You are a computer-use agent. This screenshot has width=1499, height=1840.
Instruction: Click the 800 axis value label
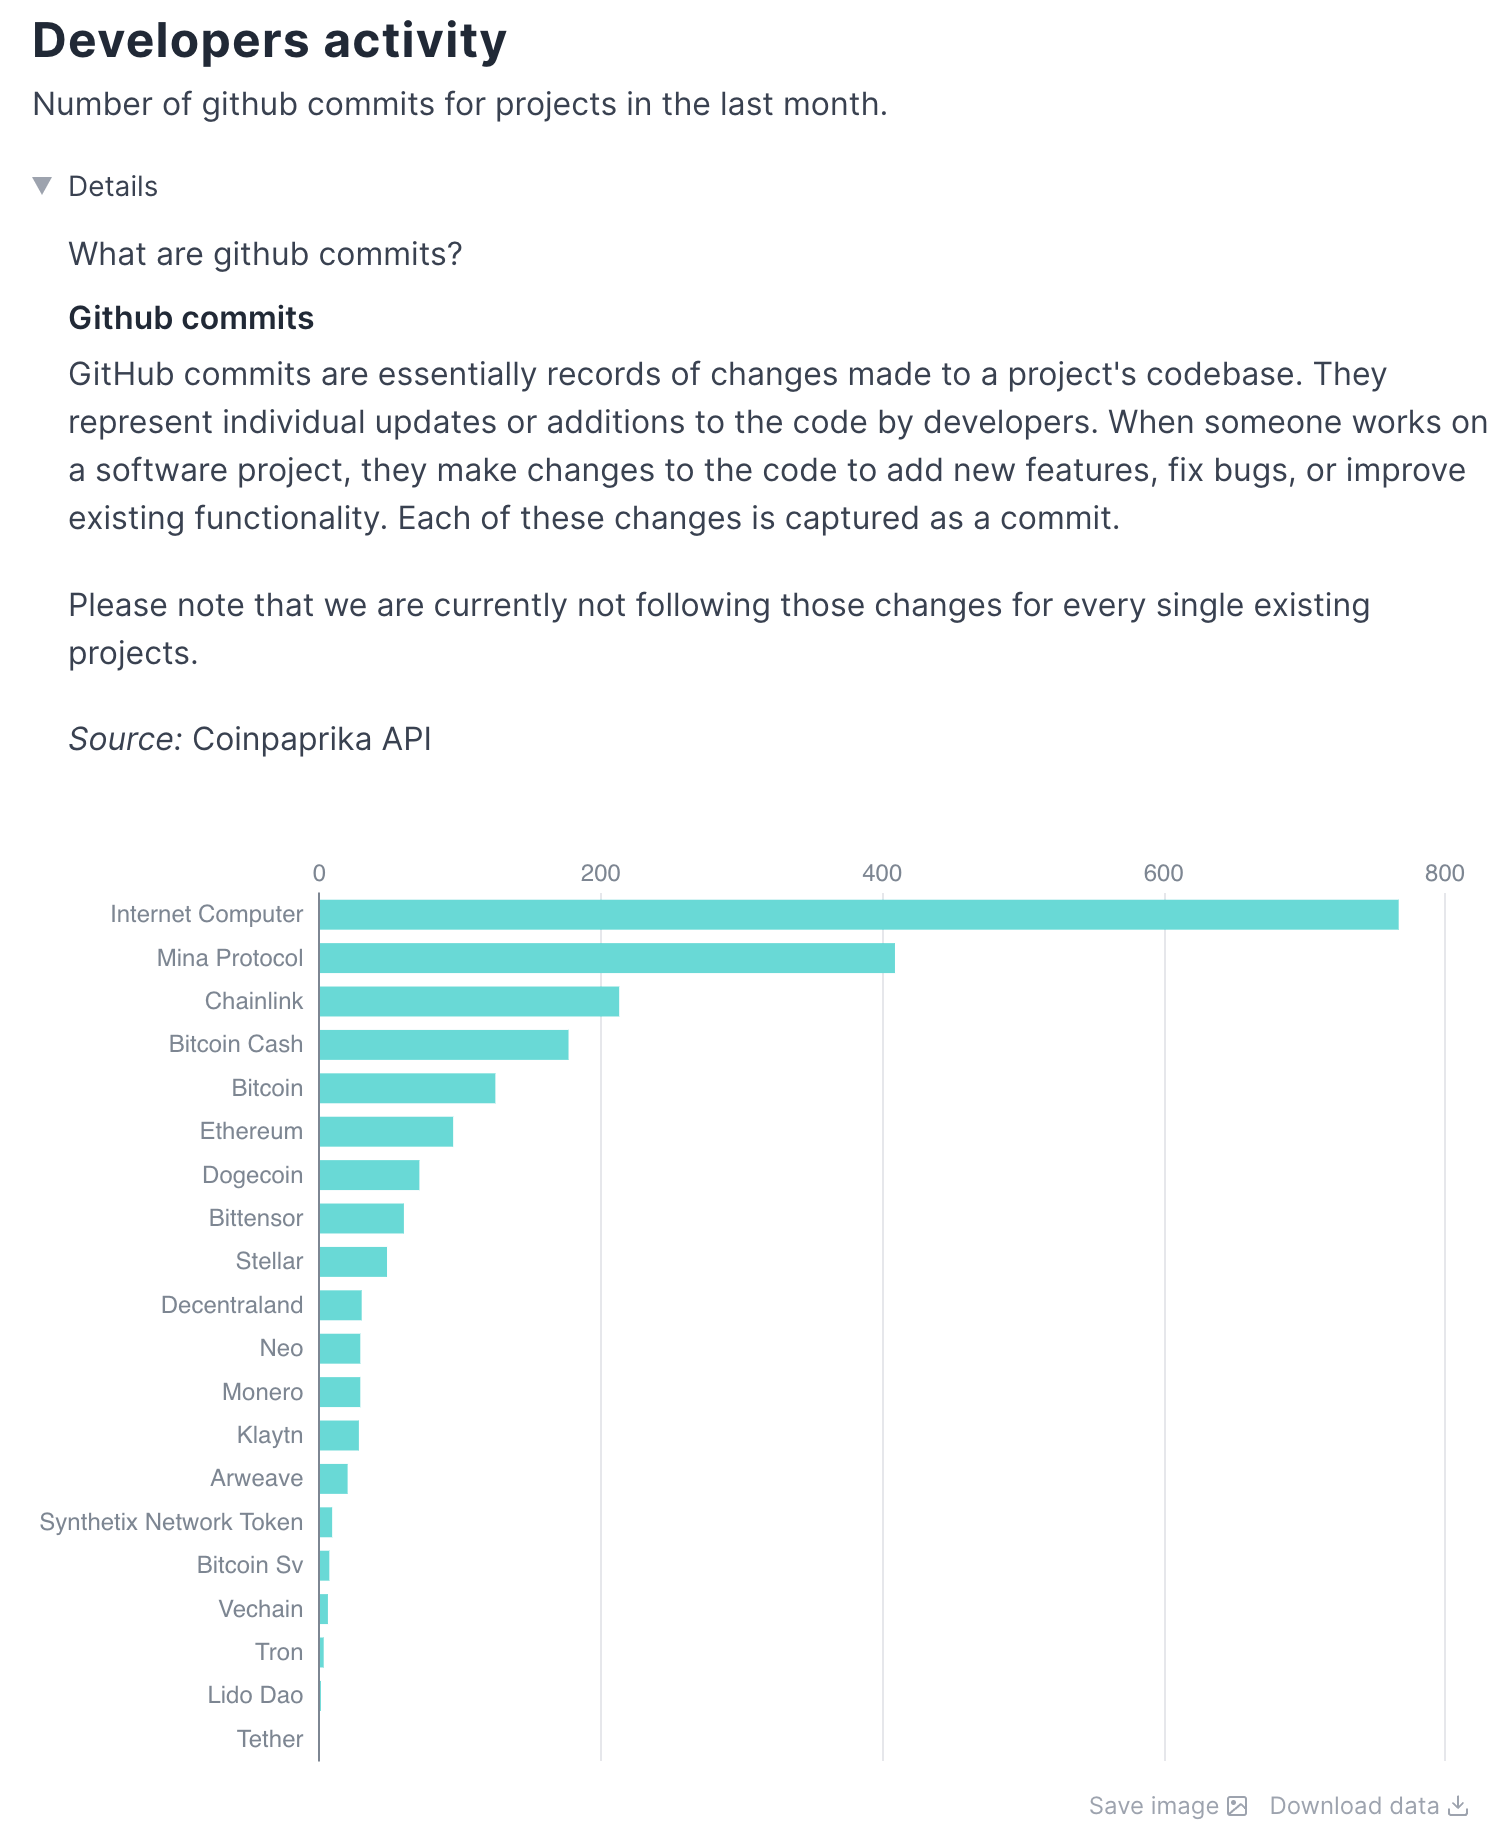pos(1443,871)
